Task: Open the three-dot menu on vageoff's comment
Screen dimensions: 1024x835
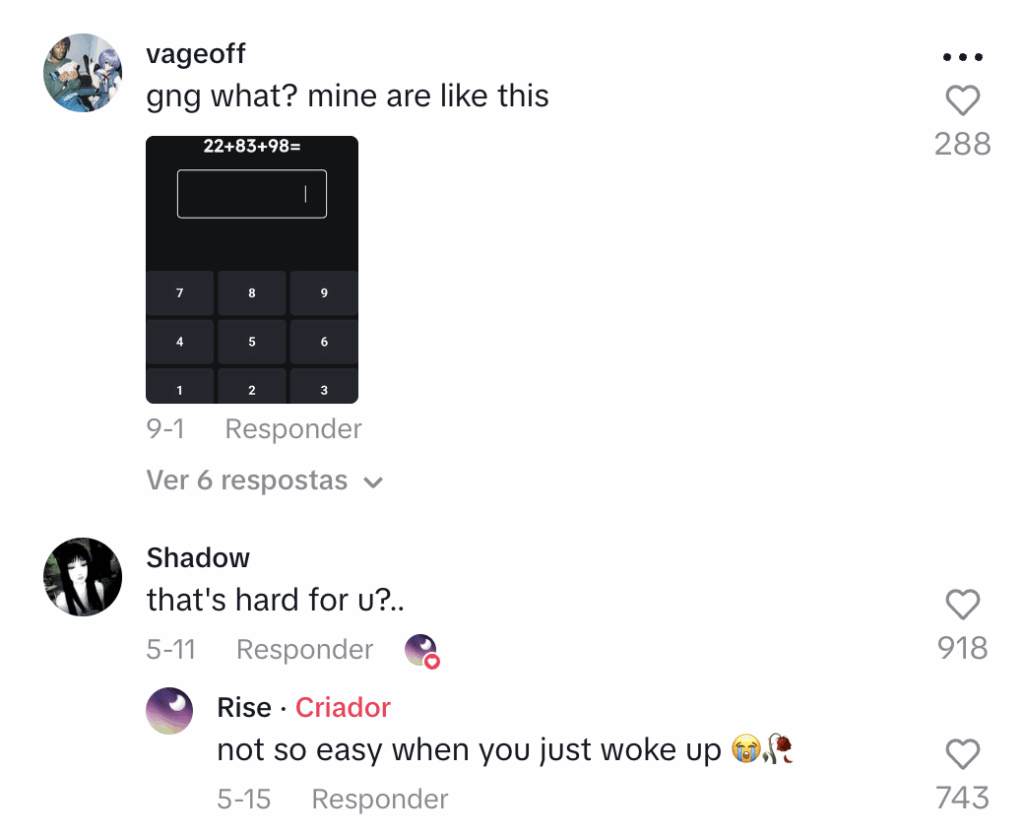Action: point(963,57)
